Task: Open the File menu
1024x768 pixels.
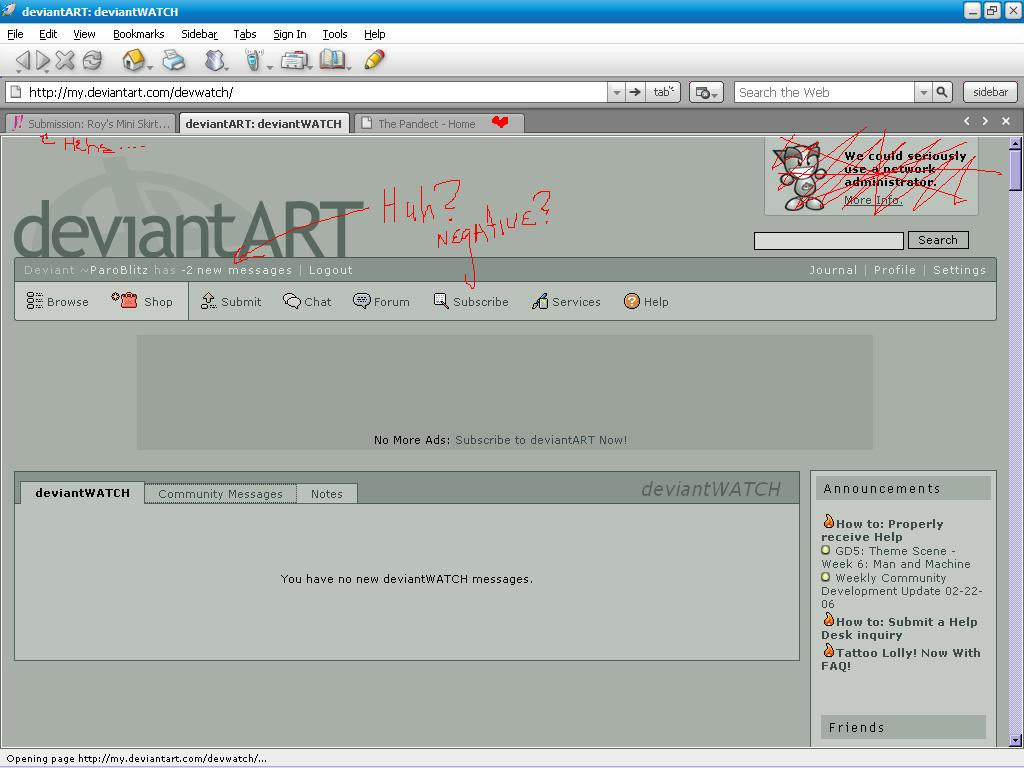Action: [x=15, y=34]
